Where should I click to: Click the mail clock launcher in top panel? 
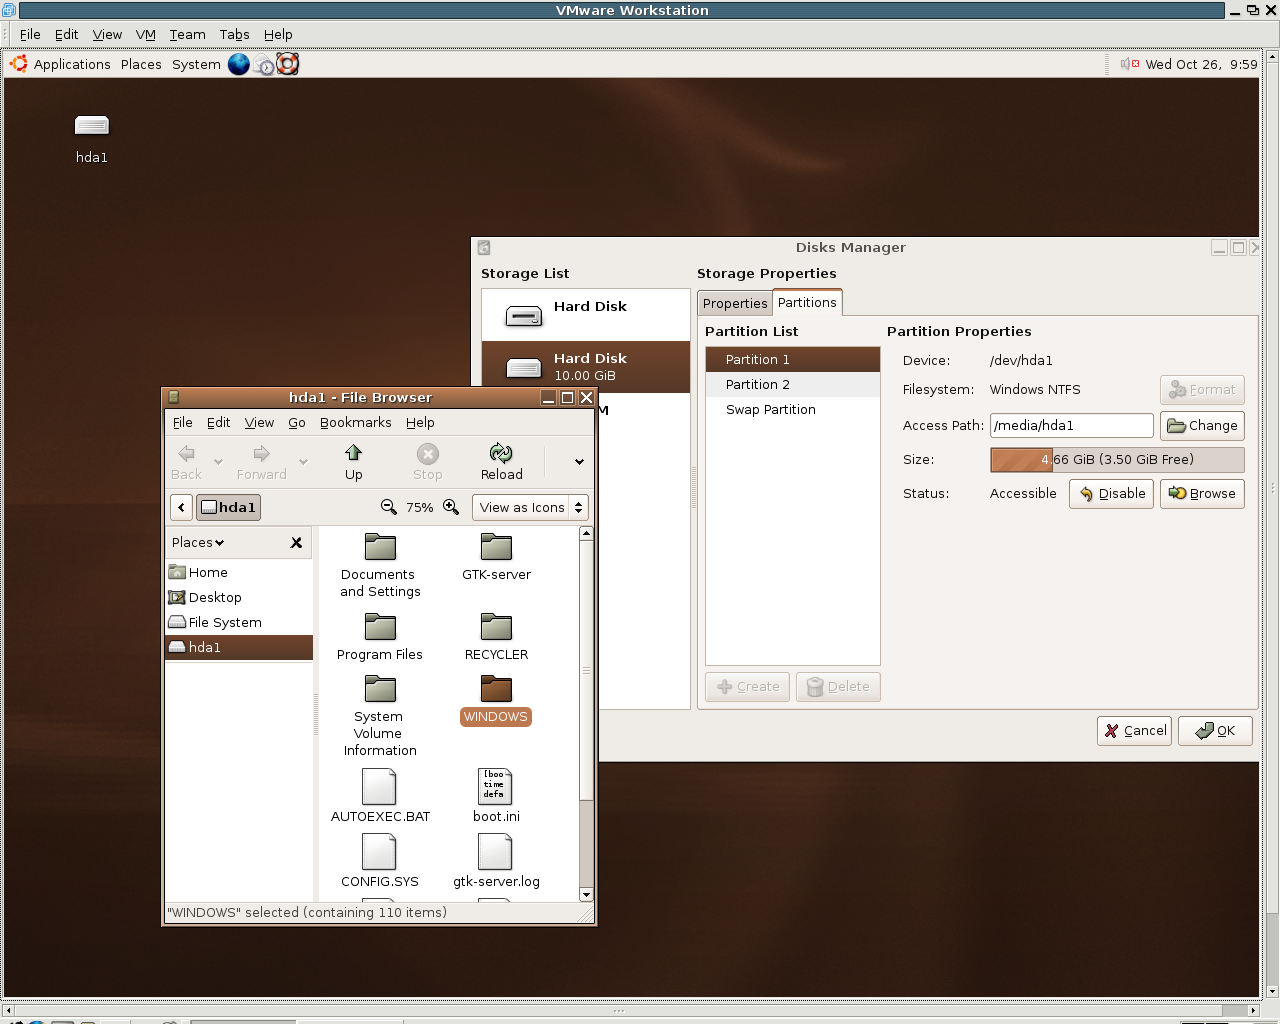coord(264,65)
